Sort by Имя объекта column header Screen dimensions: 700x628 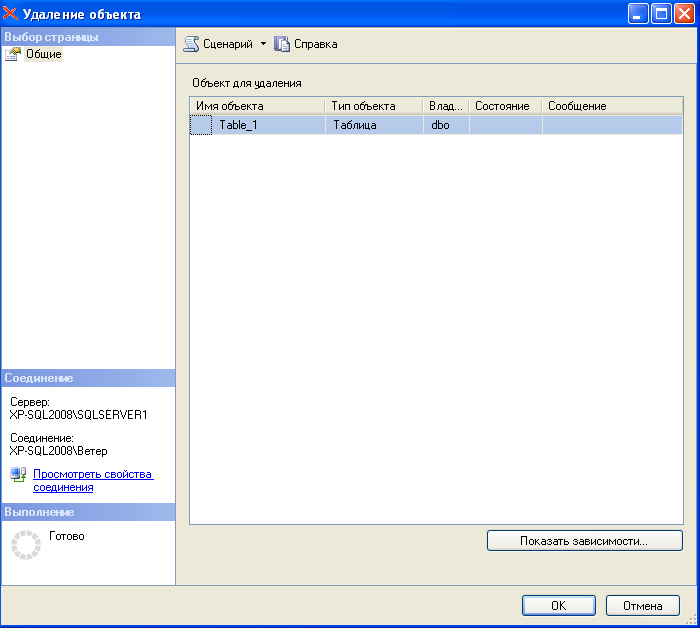[258, 106]
